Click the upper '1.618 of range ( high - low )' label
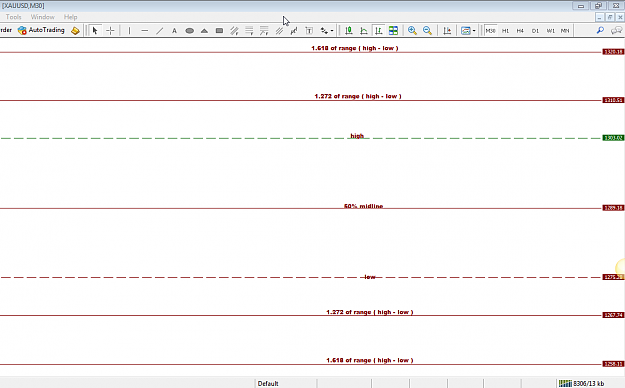The image size is (625, 388). click(x=355, y=48)
